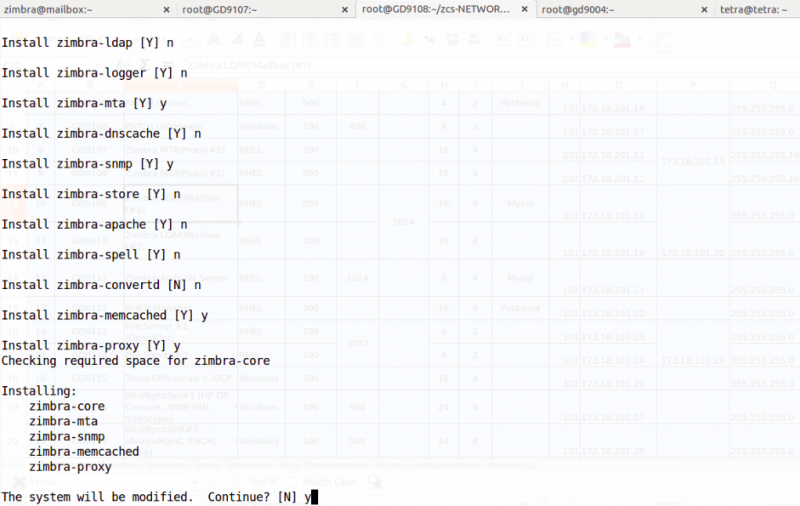Close the root@GD9108 zcs-NETWOR tab
800x506 pixels.
pos(524,9)
